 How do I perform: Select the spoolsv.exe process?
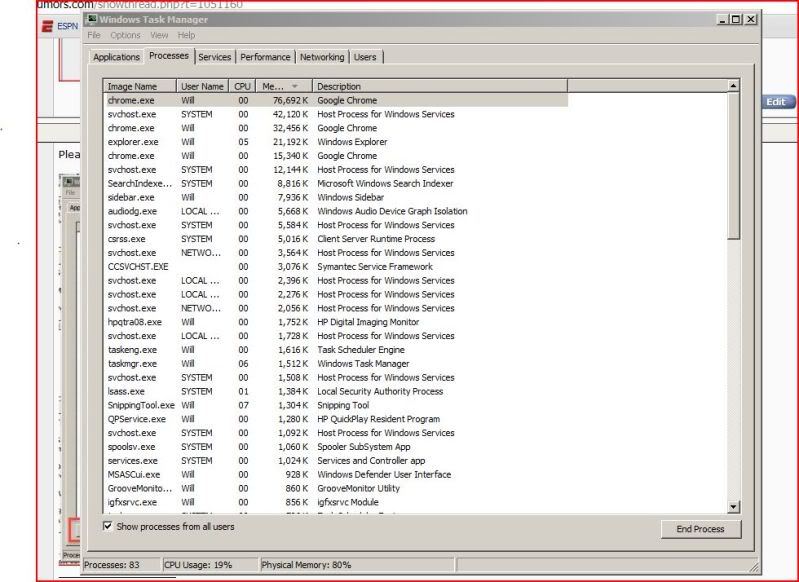[335, 446]
